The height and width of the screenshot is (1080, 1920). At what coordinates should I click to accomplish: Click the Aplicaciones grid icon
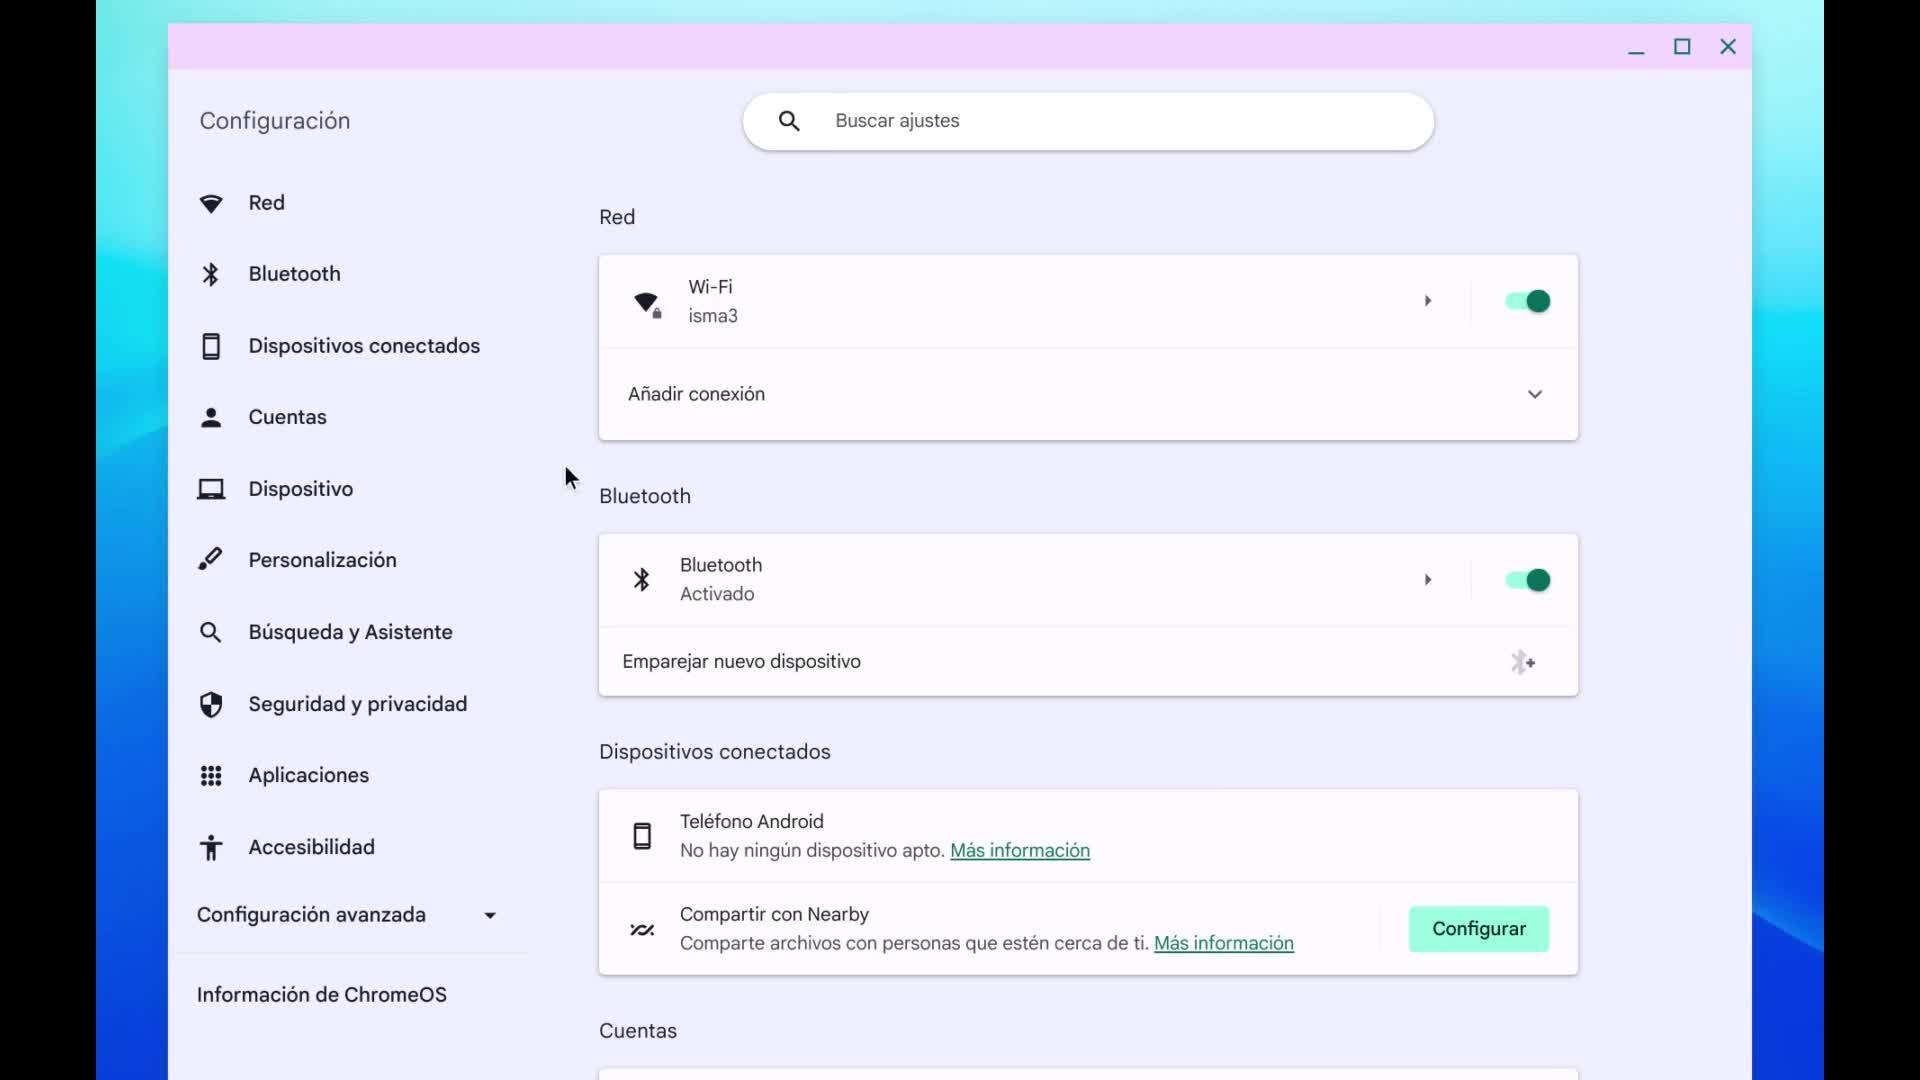pos(211,776)
